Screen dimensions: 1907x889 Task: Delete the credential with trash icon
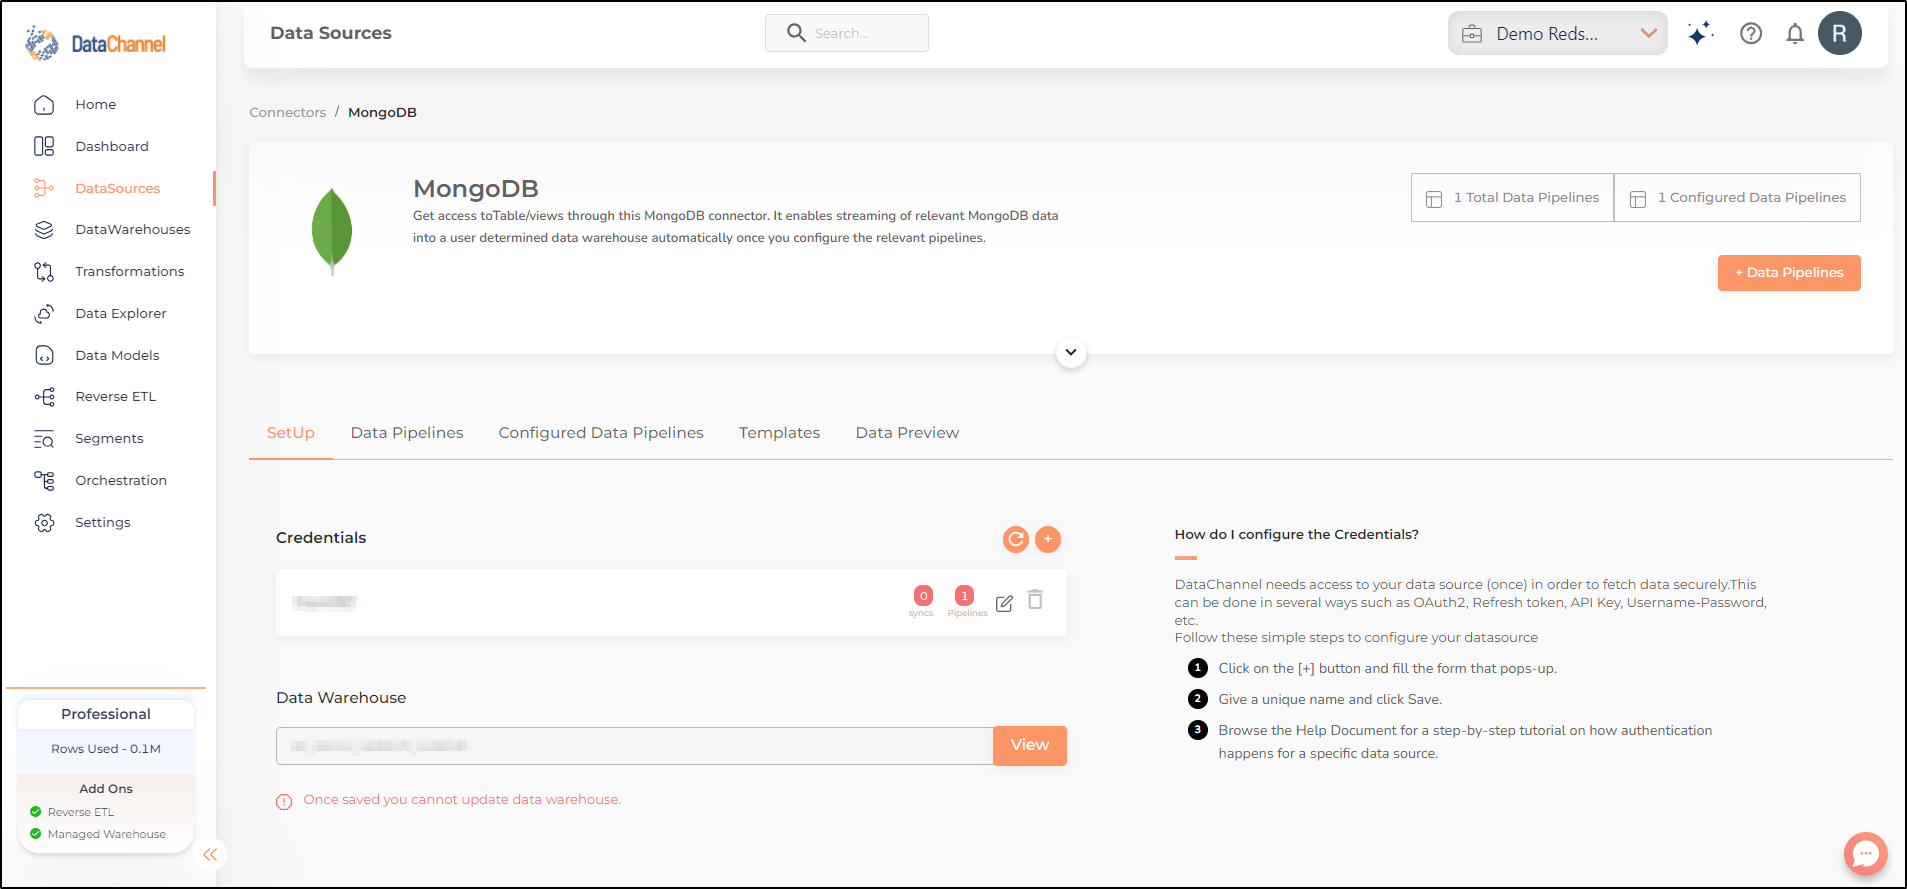(1035, 599)
